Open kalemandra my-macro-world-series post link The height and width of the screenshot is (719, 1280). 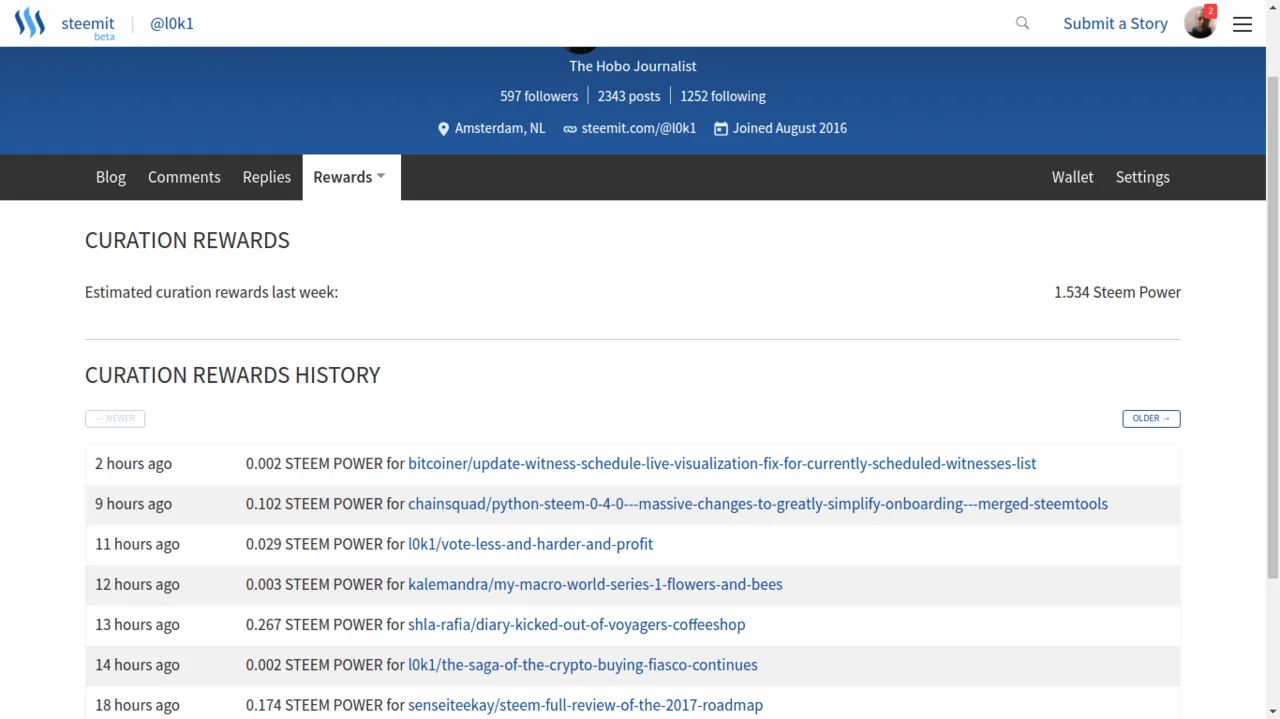[595, 584]
